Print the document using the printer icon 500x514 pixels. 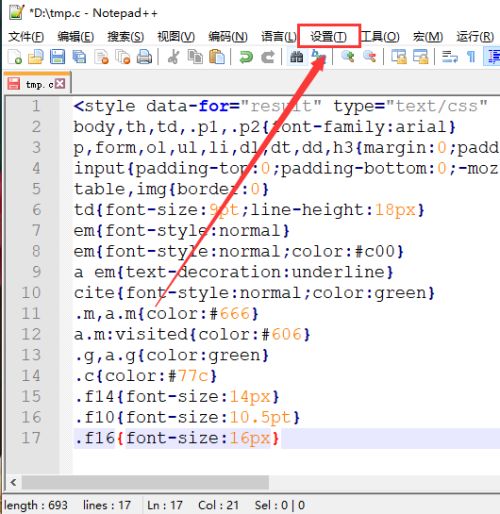(144, 57)
